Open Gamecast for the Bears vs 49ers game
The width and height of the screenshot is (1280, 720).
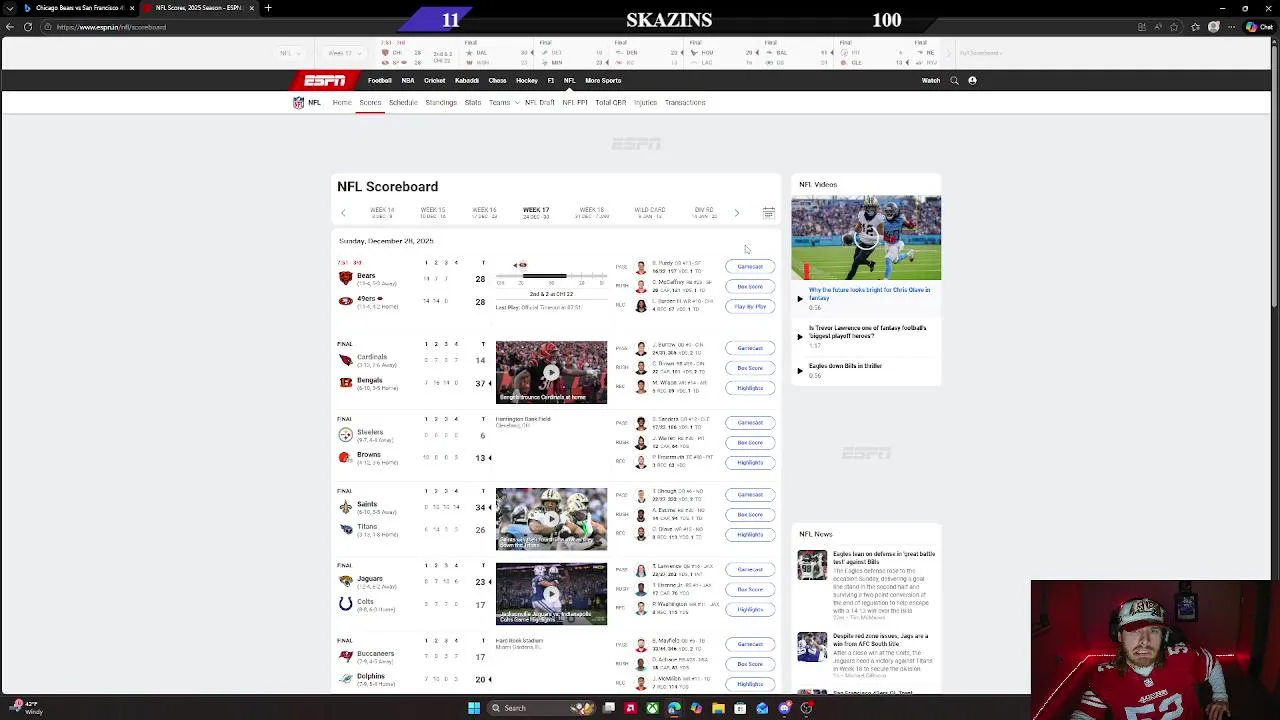(750, 267)
